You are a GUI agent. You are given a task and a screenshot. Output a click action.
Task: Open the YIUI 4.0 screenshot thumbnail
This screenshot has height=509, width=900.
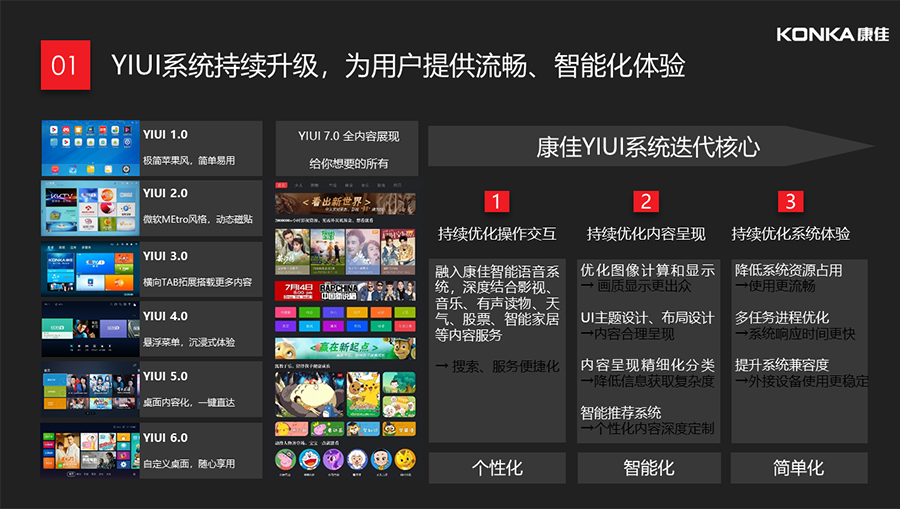[91, 329]
